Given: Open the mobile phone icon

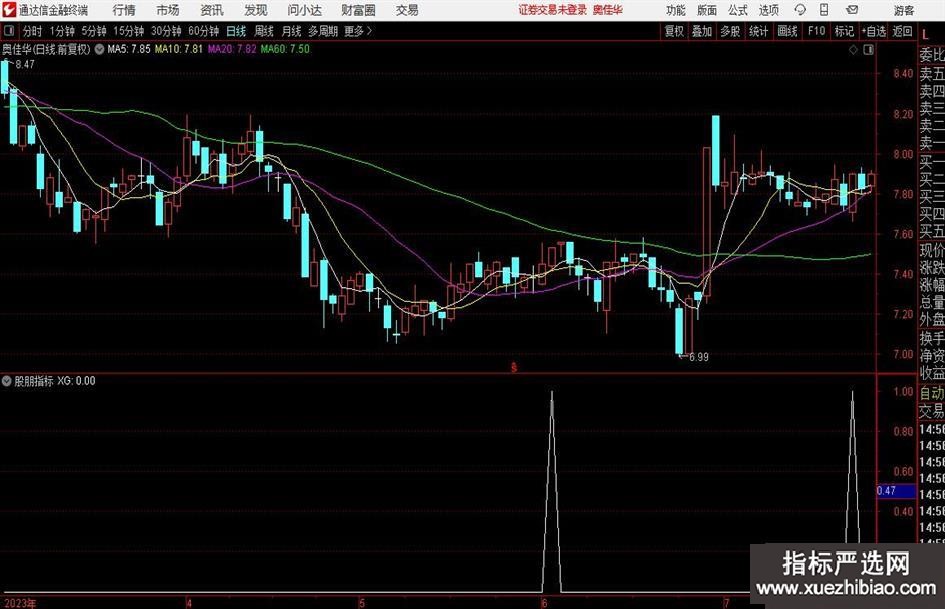Looking at the screenshot, I should [824, 10].
